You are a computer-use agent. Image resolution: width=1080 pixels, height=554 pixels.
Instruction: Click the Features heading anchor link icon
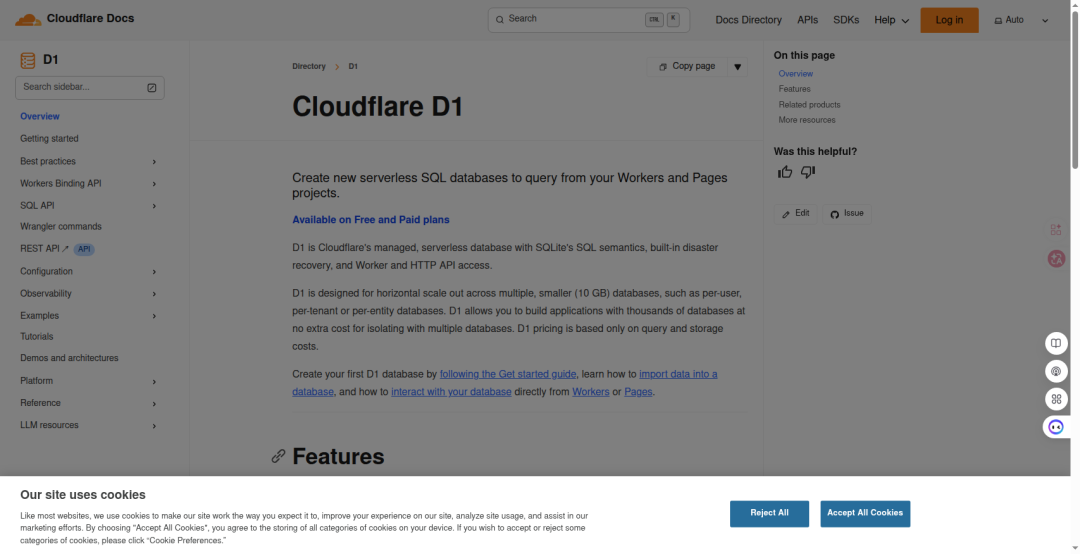tap(278, 456)
